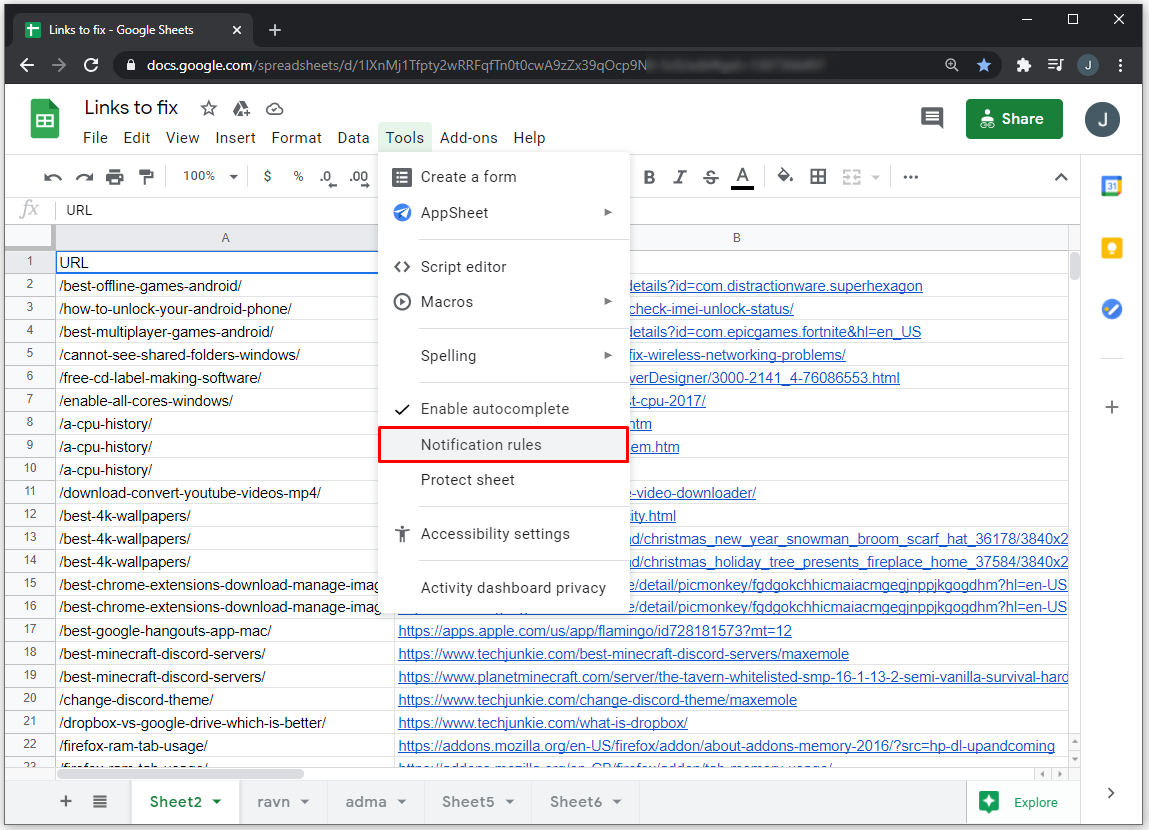Viewport: 1149px width, 830px height.
Task: Format as percent
Action: [298, 177]
